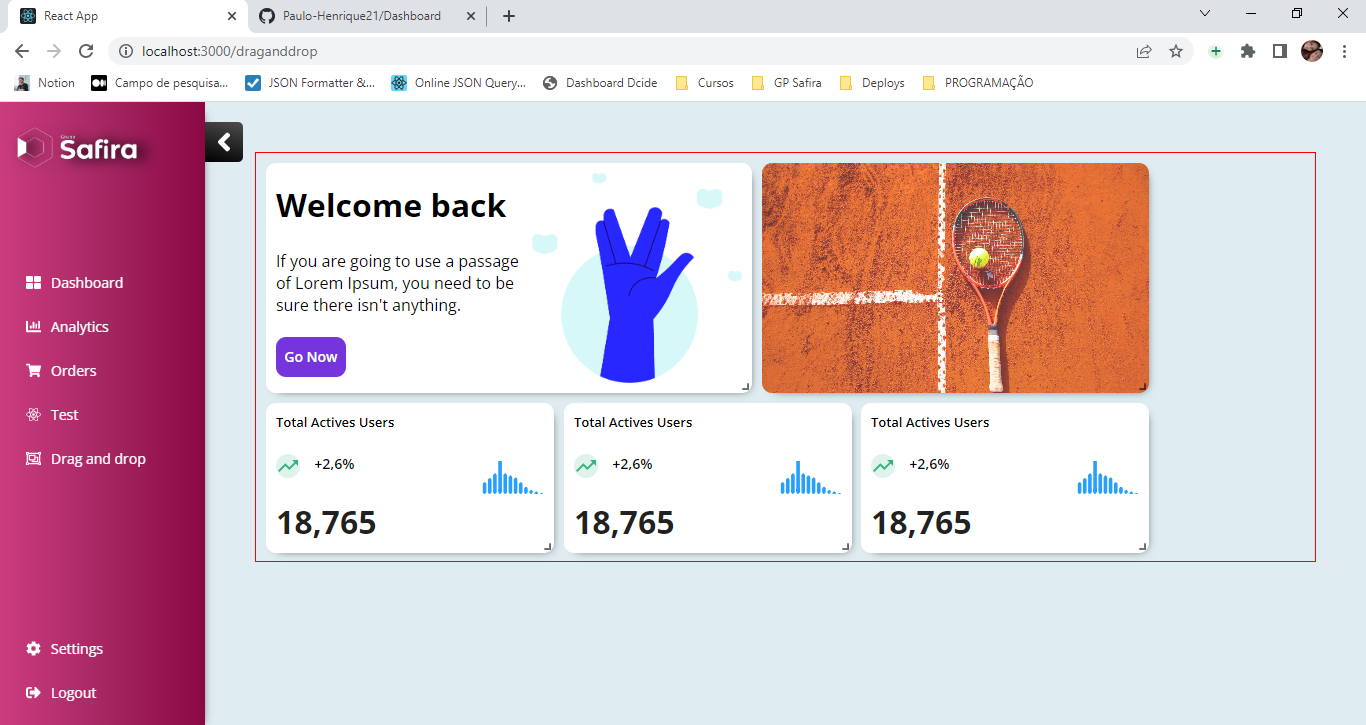Open the JSON Formatter bookmark
Screen dimensions: 1366x725
310,83
